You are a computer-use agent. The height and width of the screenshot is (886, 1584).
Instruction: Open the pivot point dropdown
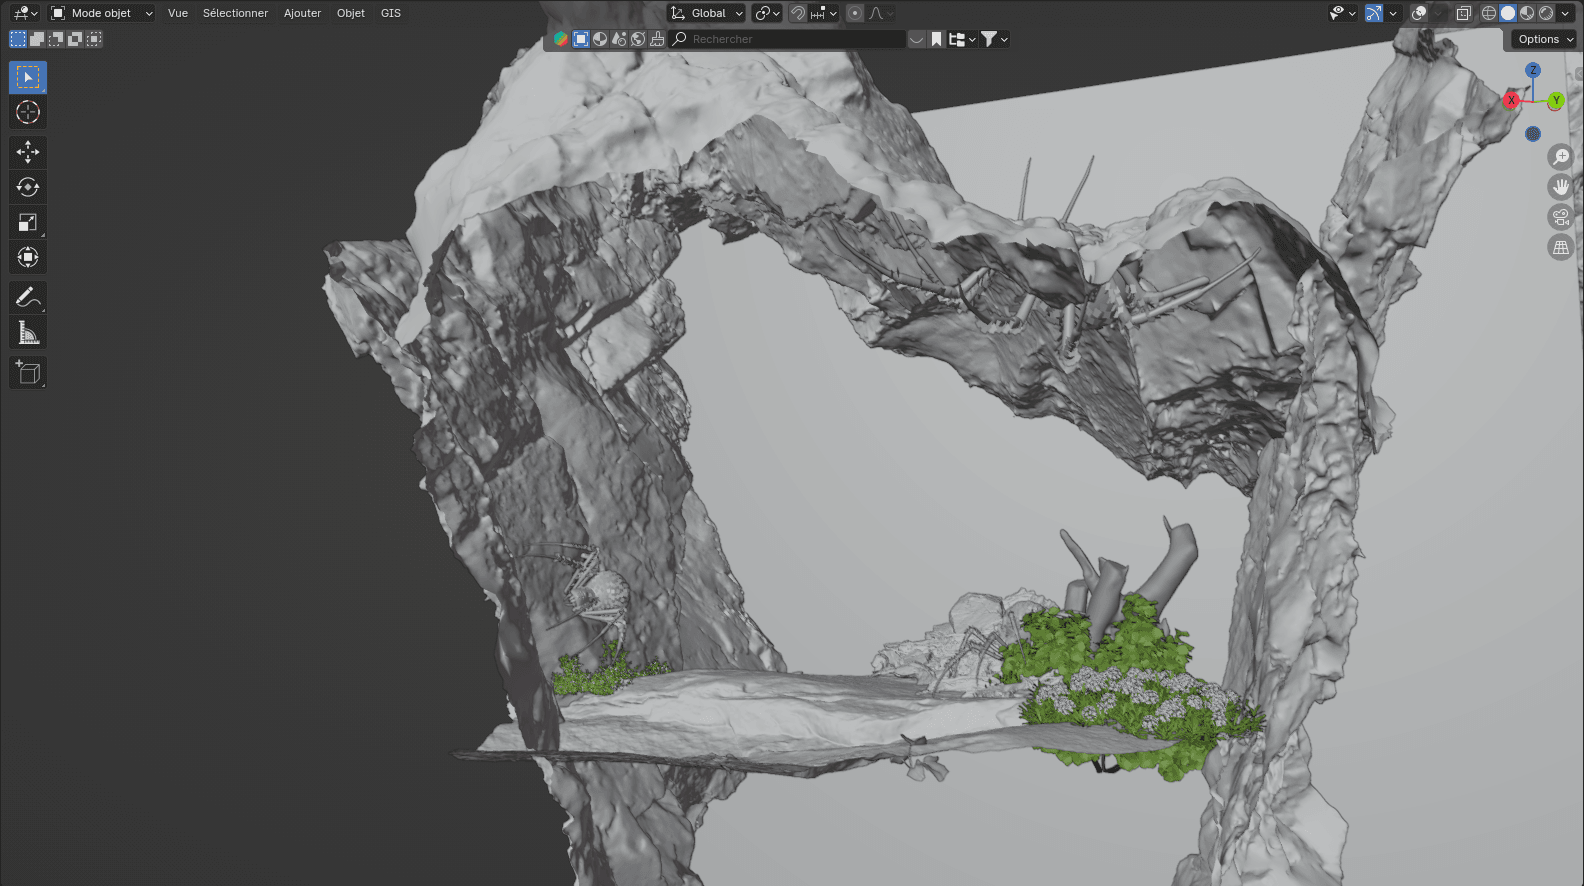[x=767, y=13]
